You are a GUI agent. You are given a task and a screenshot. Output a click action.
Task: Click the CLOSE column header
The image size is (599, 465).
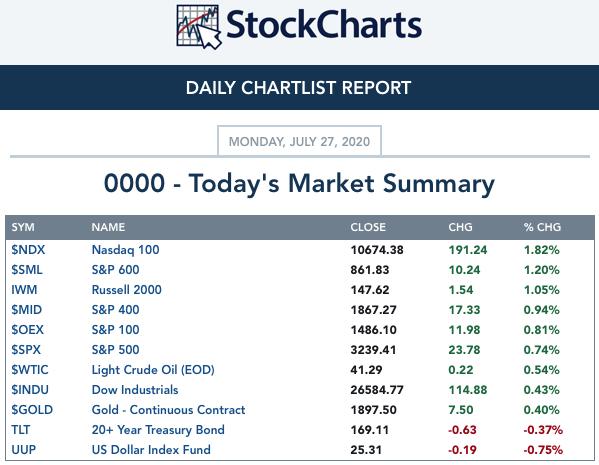[x=368, y=227]
